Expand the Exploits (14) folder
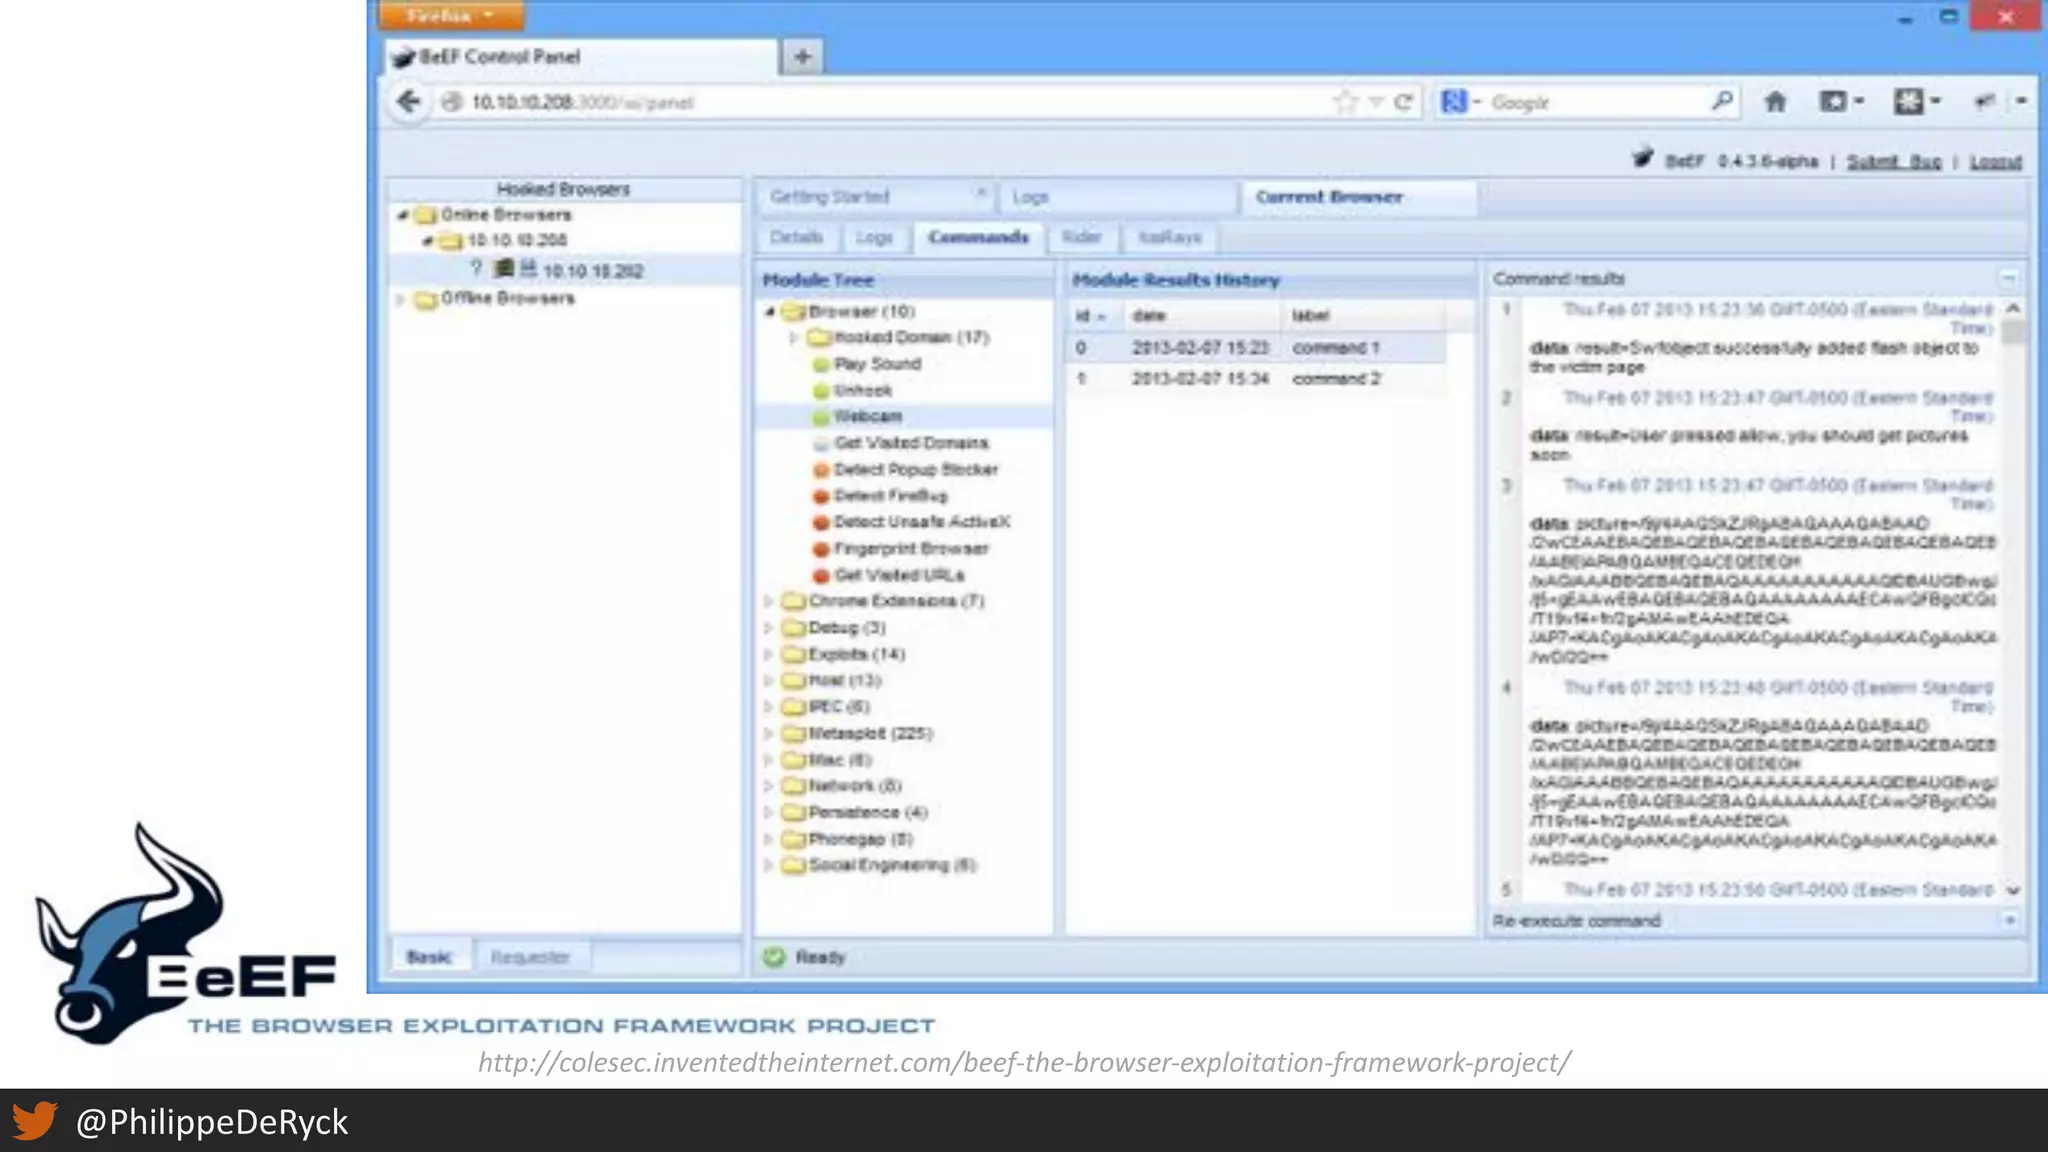The height and width of the screenshot is (1152, 2048). pyautogui.click(x=768, y=654)
